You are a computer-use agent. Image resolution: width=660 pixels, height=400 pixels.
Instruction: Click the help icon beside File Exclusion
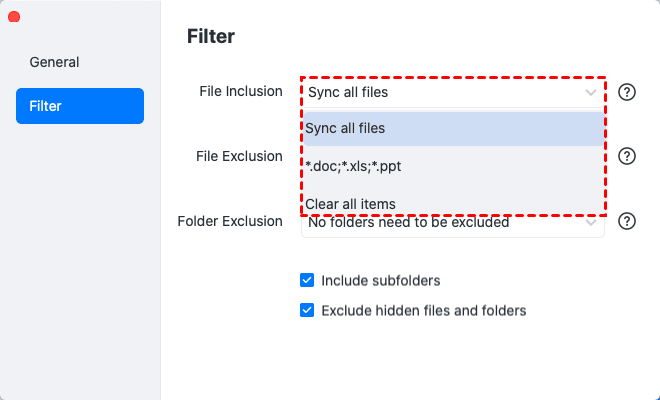[x=627, y=157]
